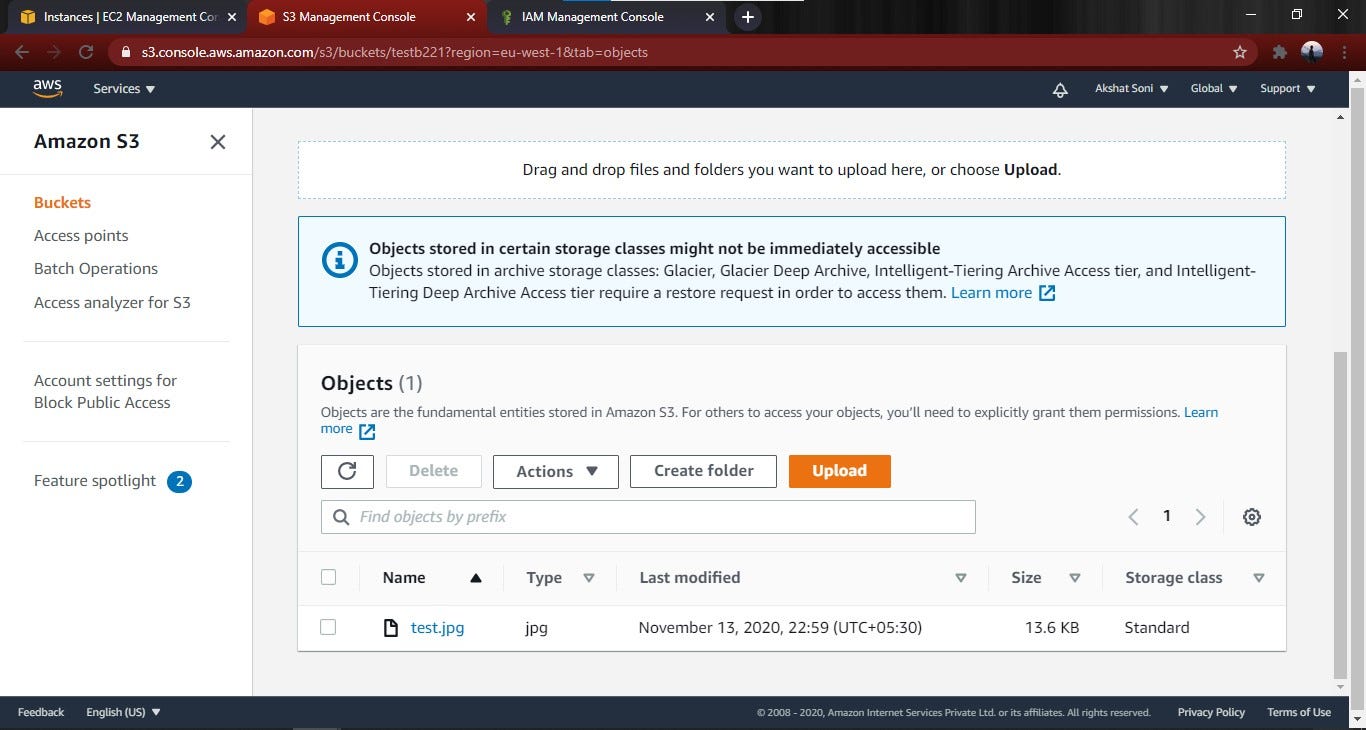Image resolution: width=1366 pixels, height=730 pixels.
Task: Open Batch Operations in sidebar
Action: point(96,269)
